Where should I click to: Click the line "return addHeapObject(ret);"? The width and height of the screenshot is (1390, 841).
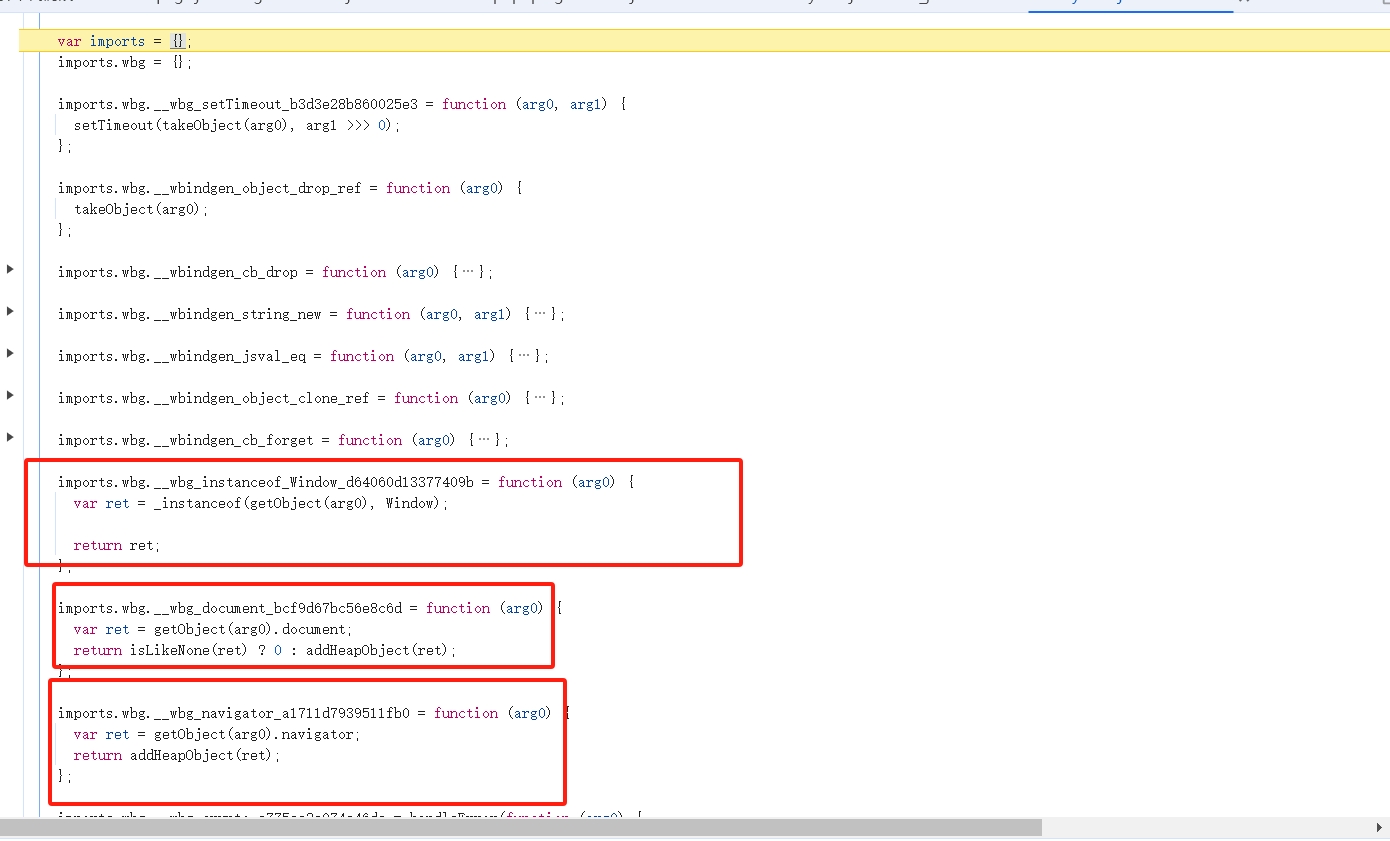[x=177, y=755]
